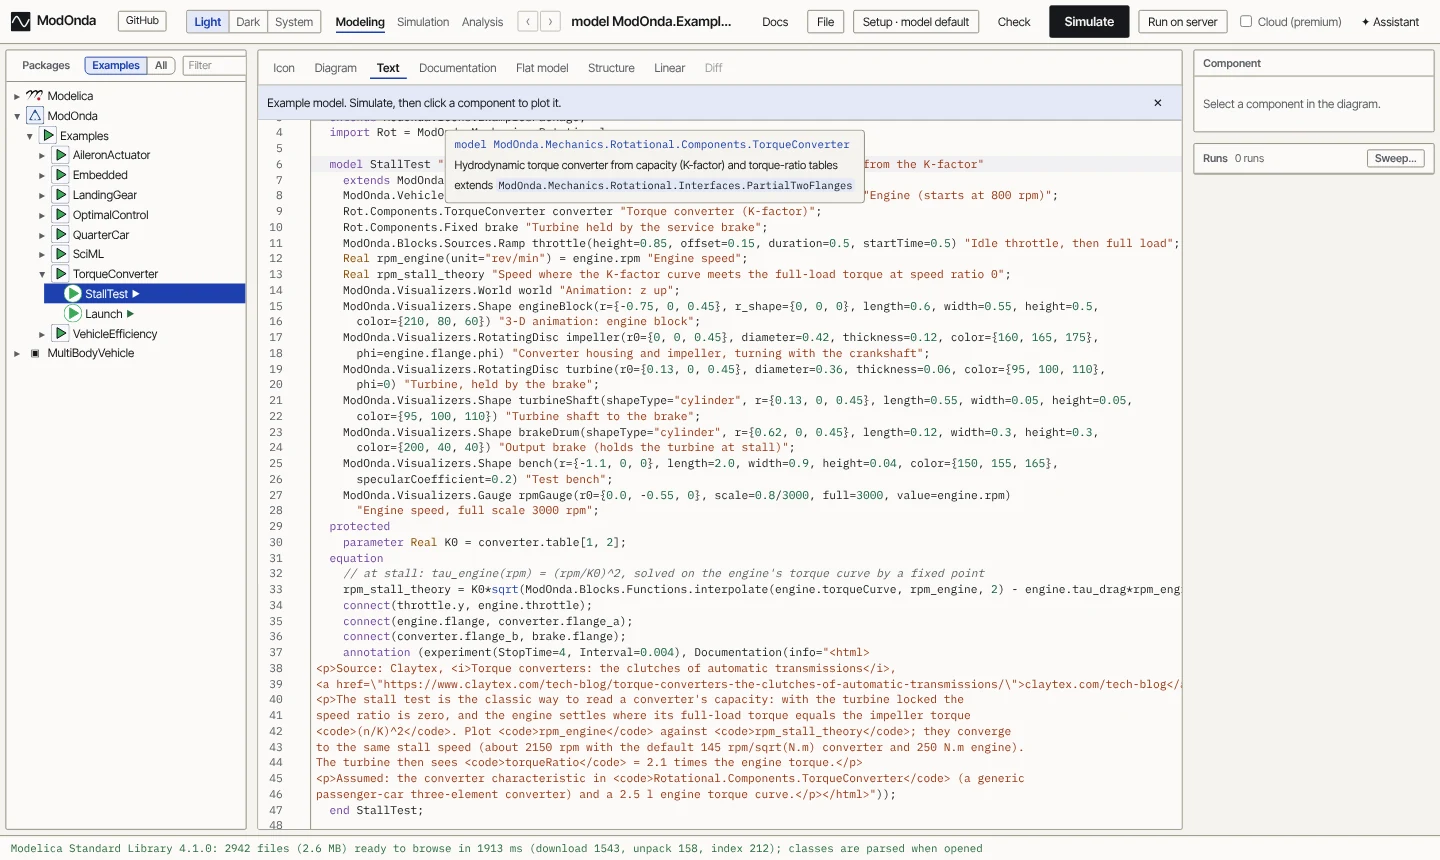Dismiss the example model hint banner

point(1158,103)
